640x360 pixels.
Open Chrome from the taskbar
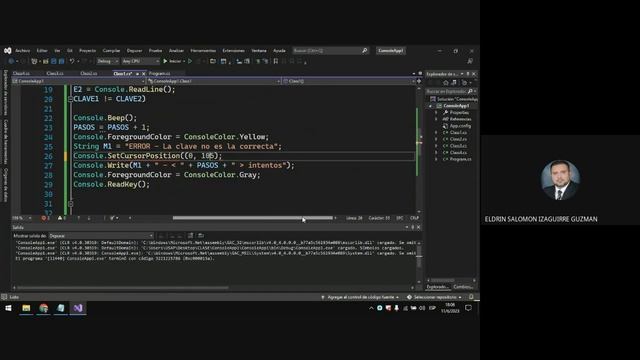(44, 308)
